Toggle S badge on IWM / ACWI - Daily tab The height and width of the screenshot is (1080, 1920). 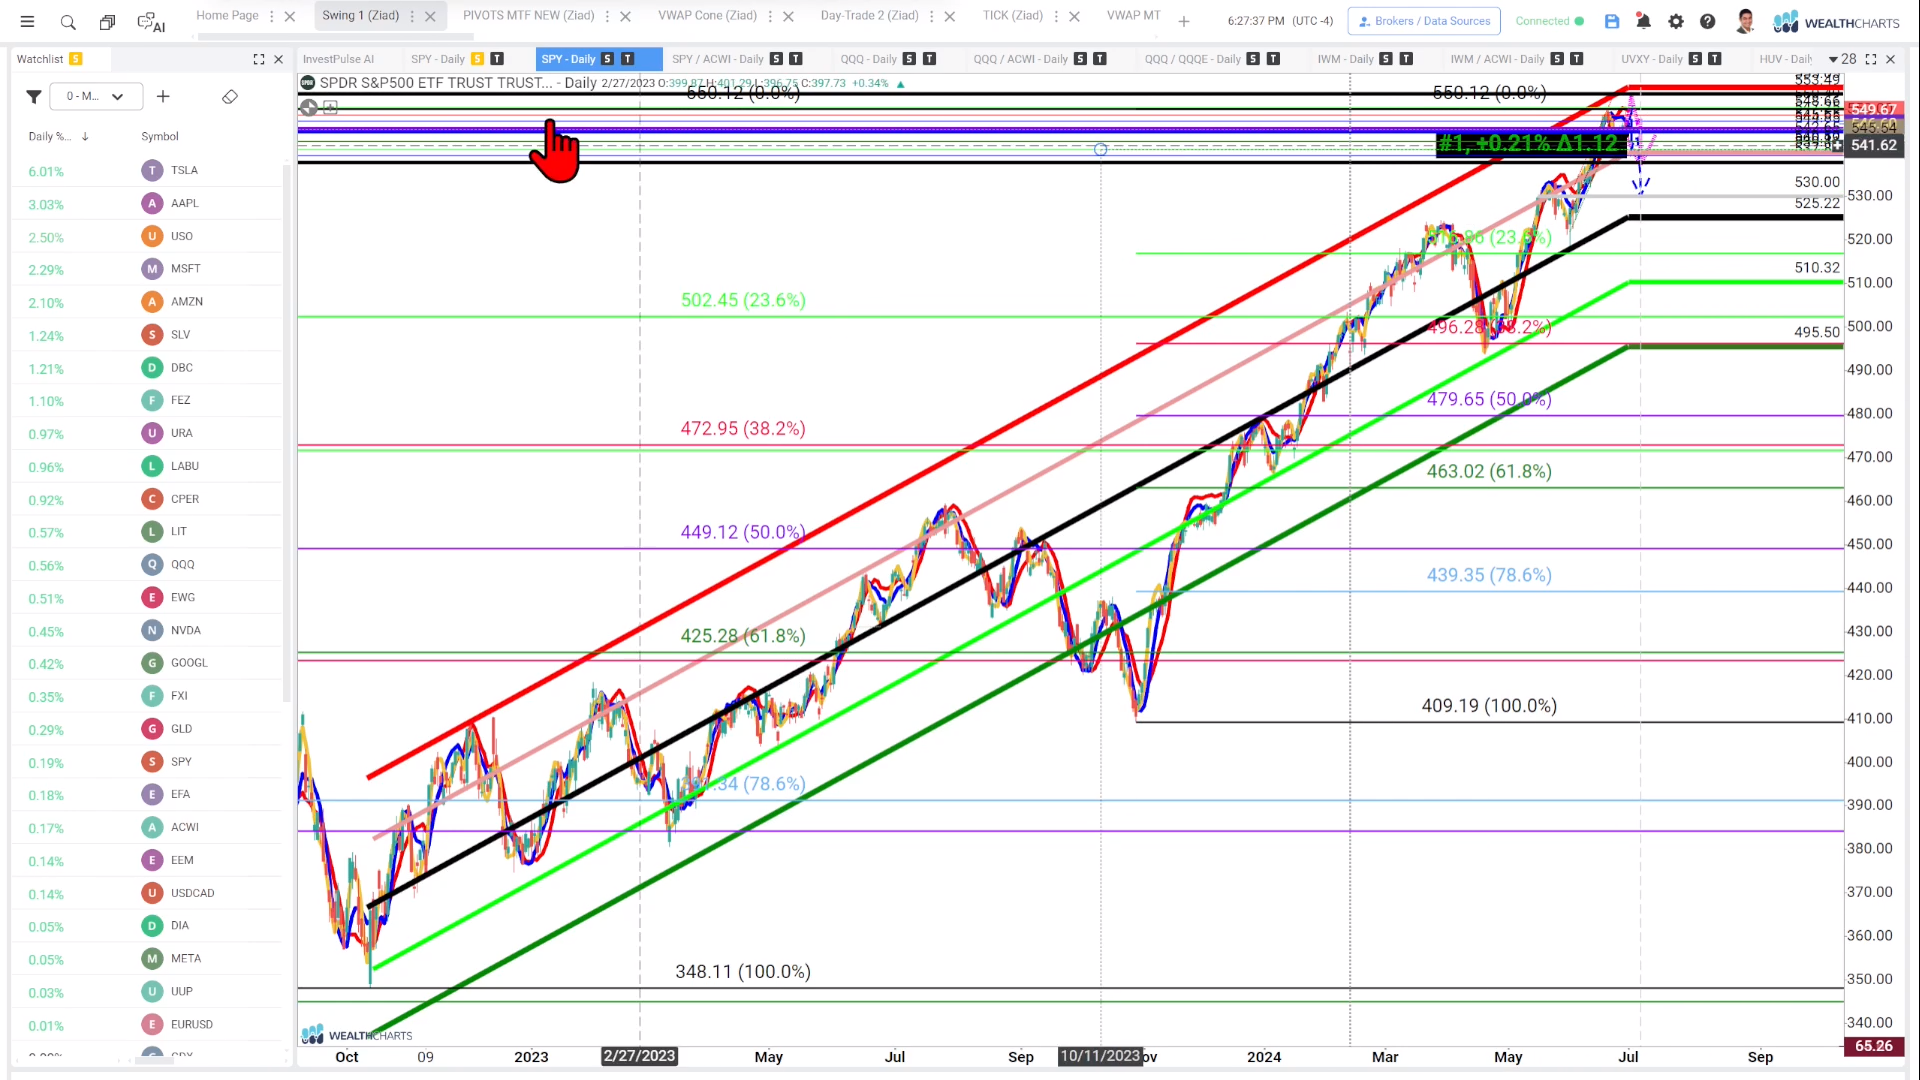(x=1557, y=59)
